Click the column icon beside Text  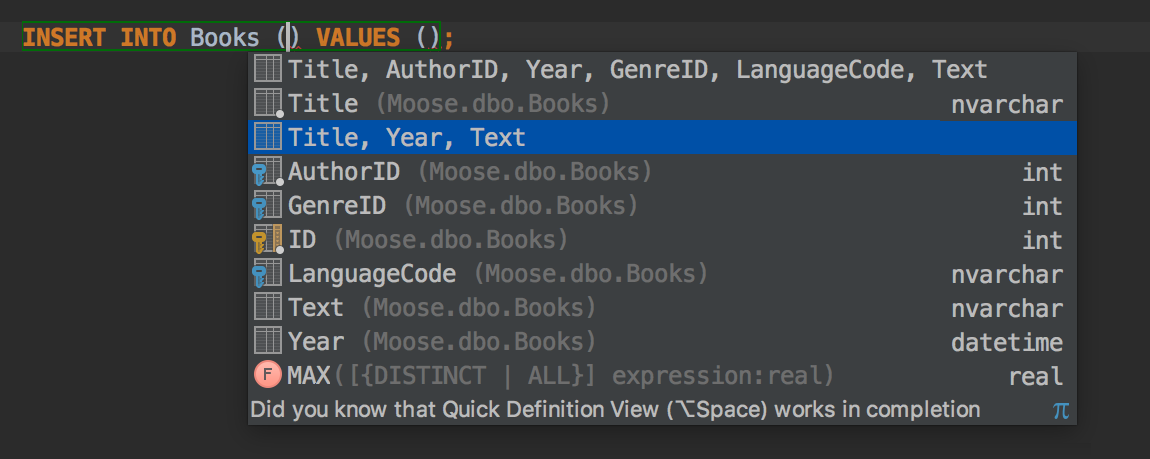tap(268, 307)
